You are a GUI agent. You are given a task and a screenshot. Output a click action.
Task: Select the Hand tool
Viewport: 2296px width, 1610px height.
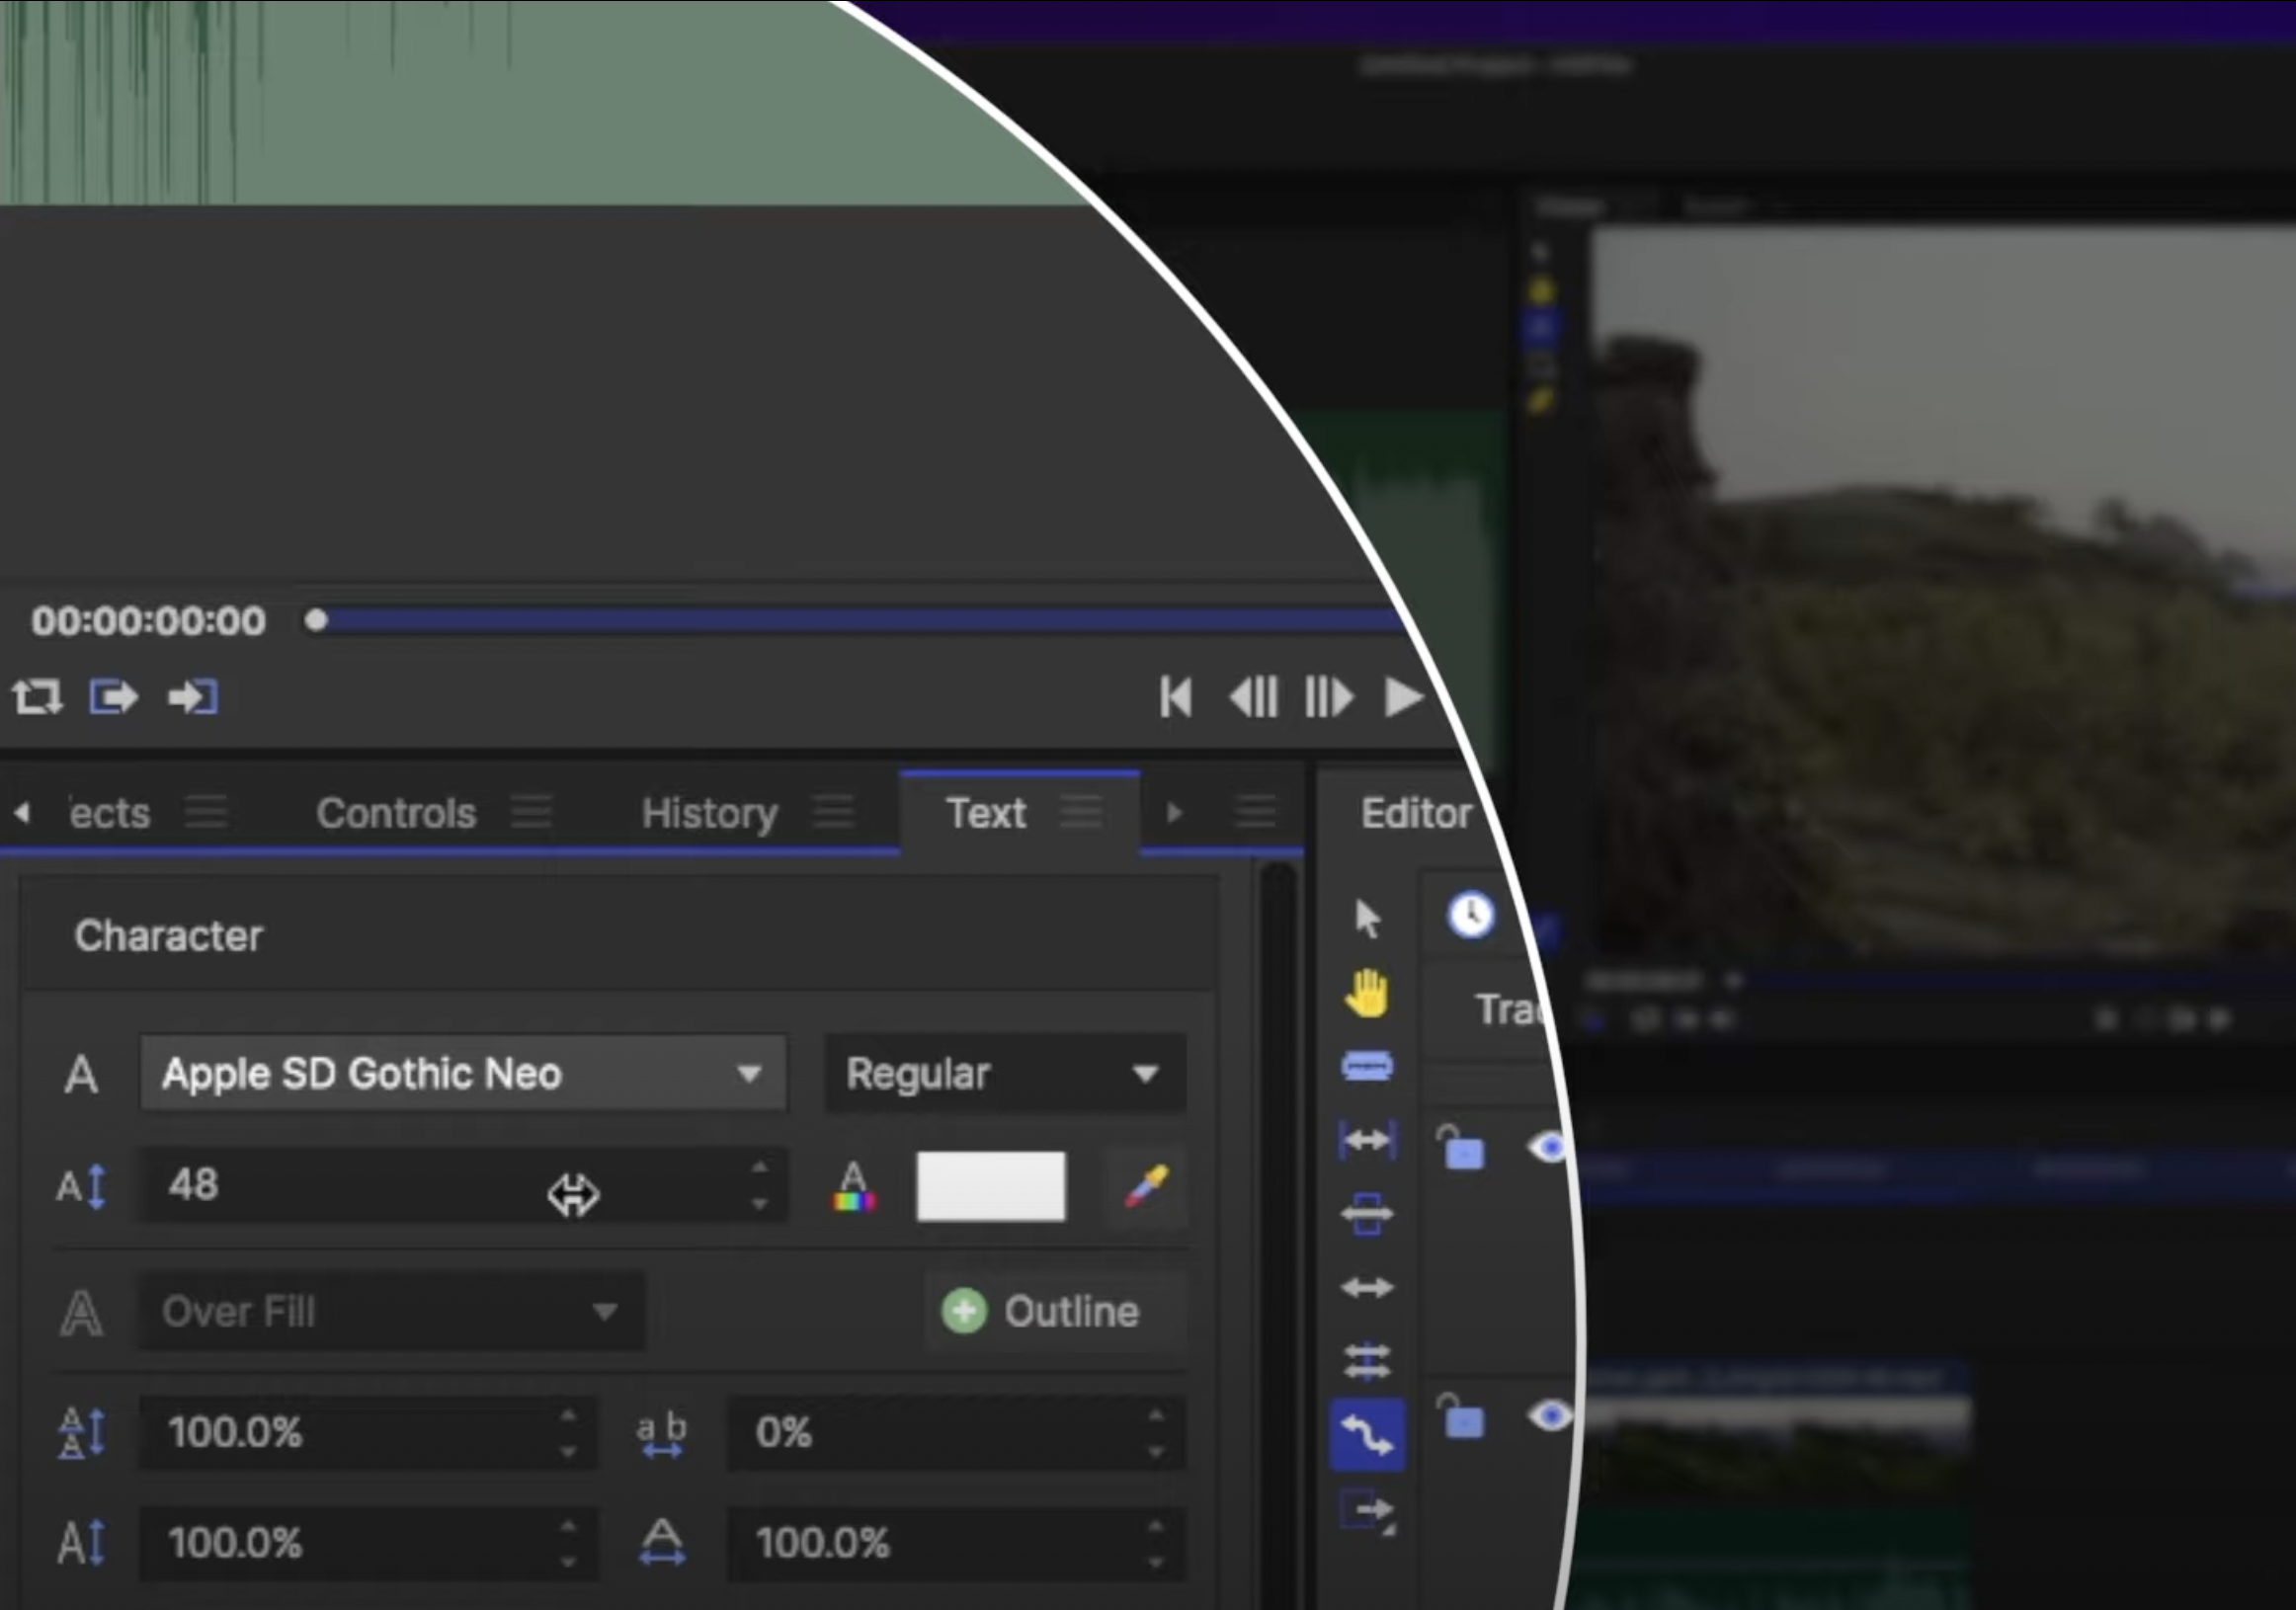point(1366,993)
